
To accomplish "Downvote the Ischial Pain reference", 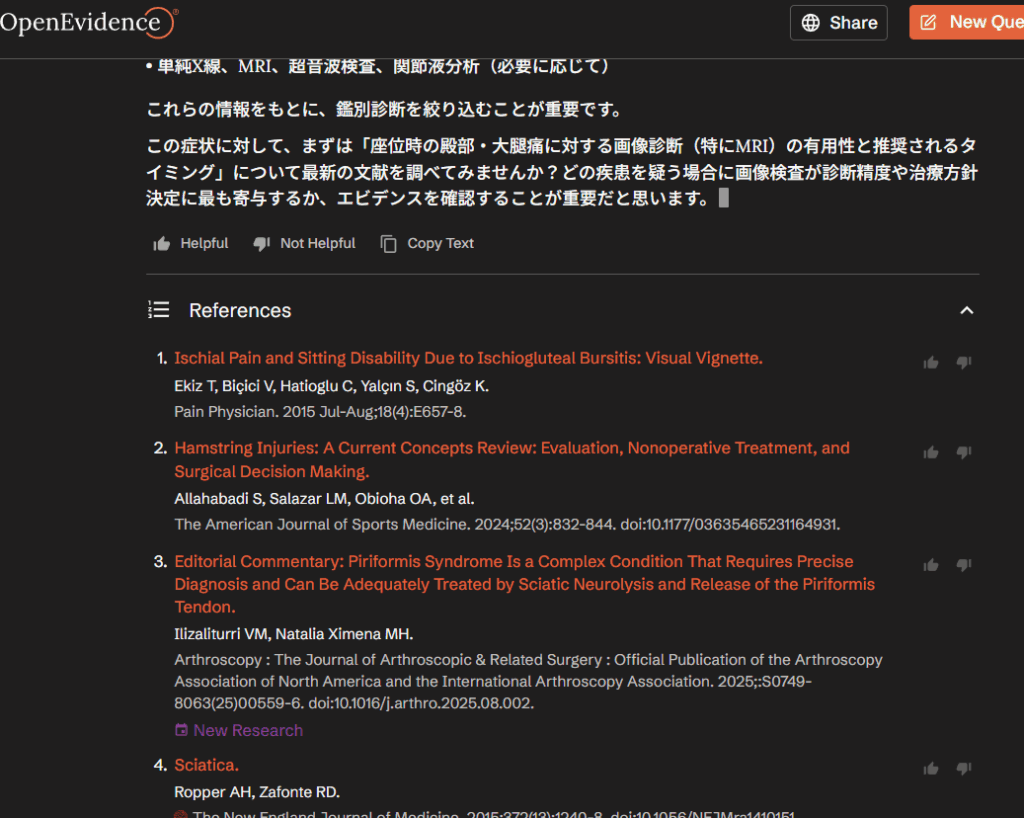I will [963, 363].
